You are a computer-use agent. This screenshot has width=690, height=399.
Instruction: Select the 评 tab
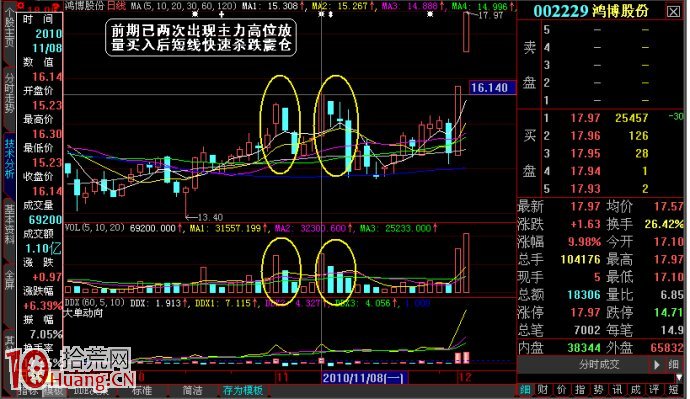click(654, 389)
